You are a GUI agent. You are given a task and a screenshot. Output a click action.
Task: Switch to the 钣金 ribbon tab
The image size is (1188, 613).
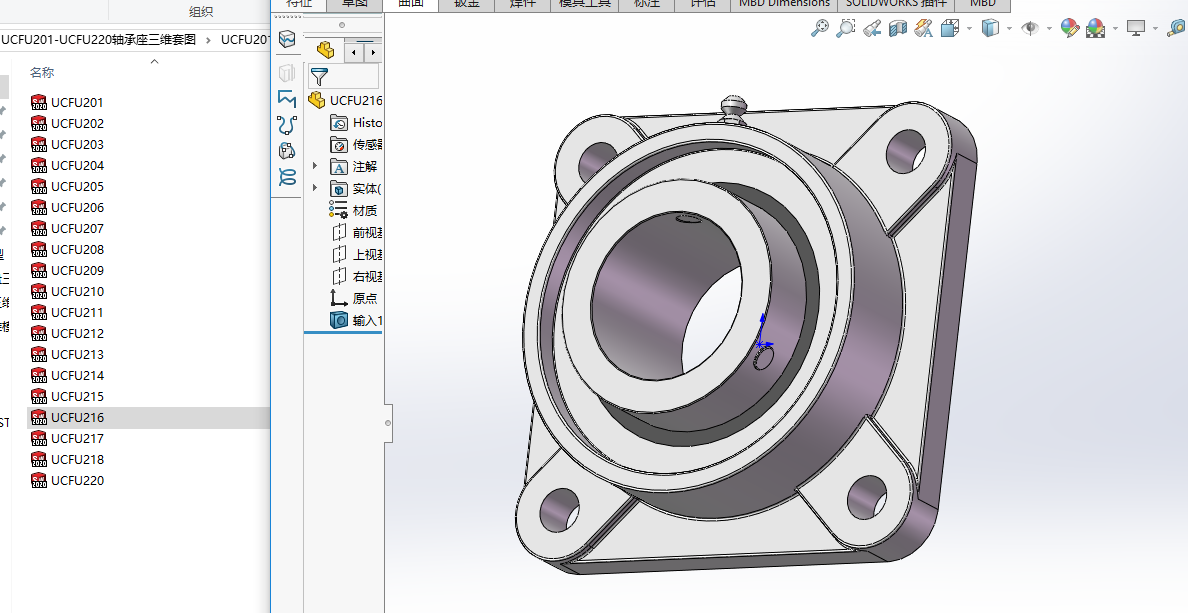click(466, 4)
